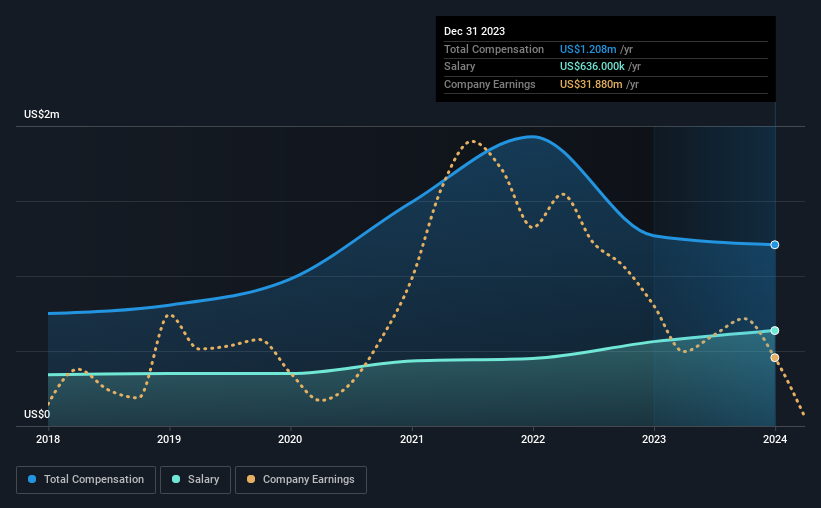
Task: Toggle the Salary legend button
Action: point(195,480)
